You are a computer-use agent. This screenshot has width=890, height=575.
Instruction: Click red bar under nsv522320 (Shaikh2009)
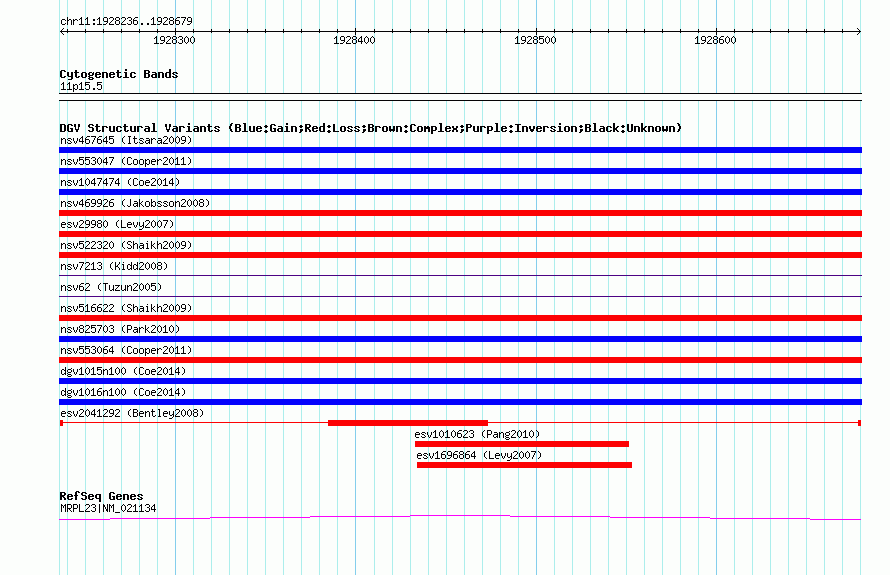(x=460, y=255)
